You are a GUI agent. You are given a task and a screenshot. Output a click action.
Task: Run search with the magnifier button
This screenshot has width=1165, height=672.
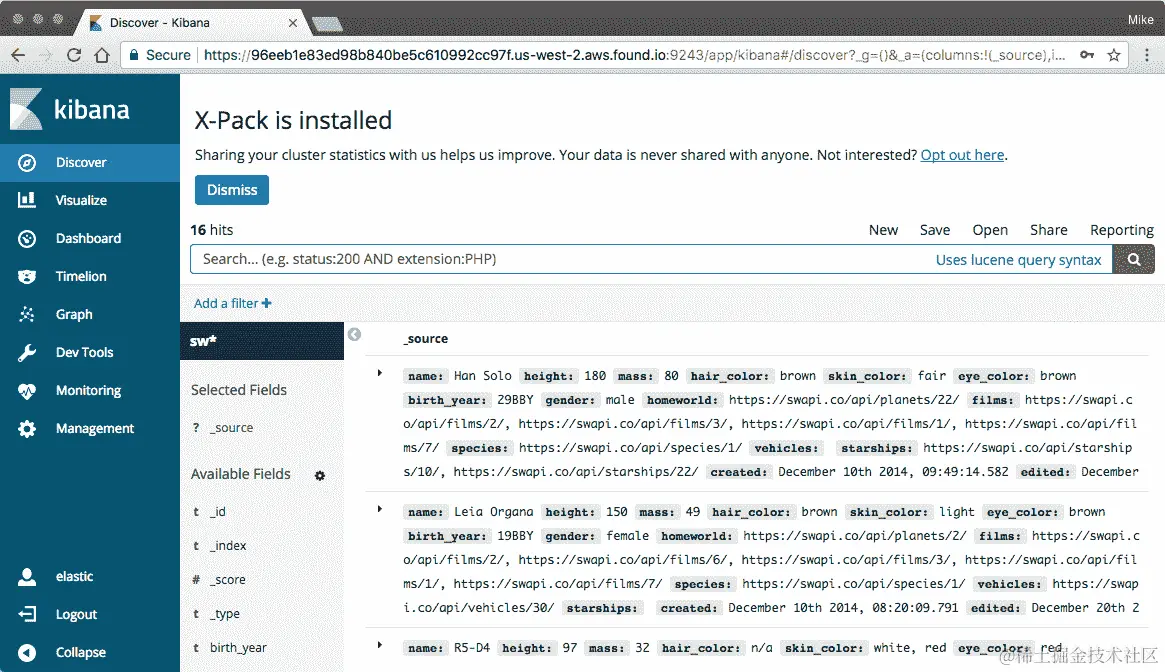pos(1134,259)
